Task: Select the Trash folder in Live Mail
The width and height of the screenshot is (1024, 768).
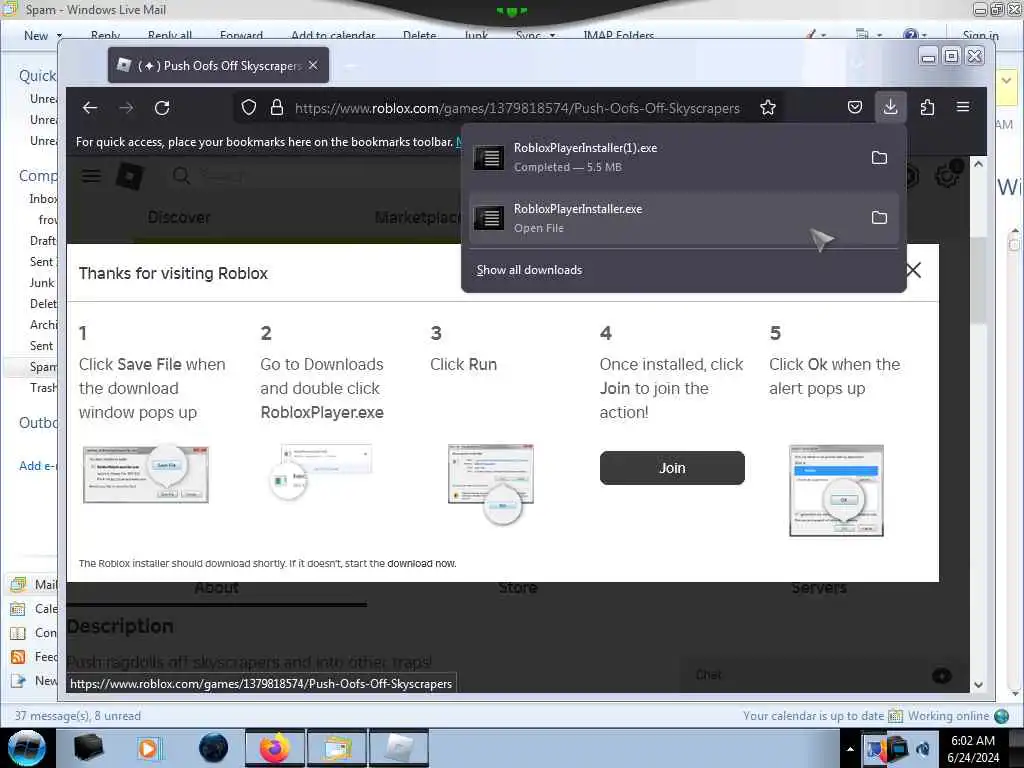Action: click(x=43, y=388)
